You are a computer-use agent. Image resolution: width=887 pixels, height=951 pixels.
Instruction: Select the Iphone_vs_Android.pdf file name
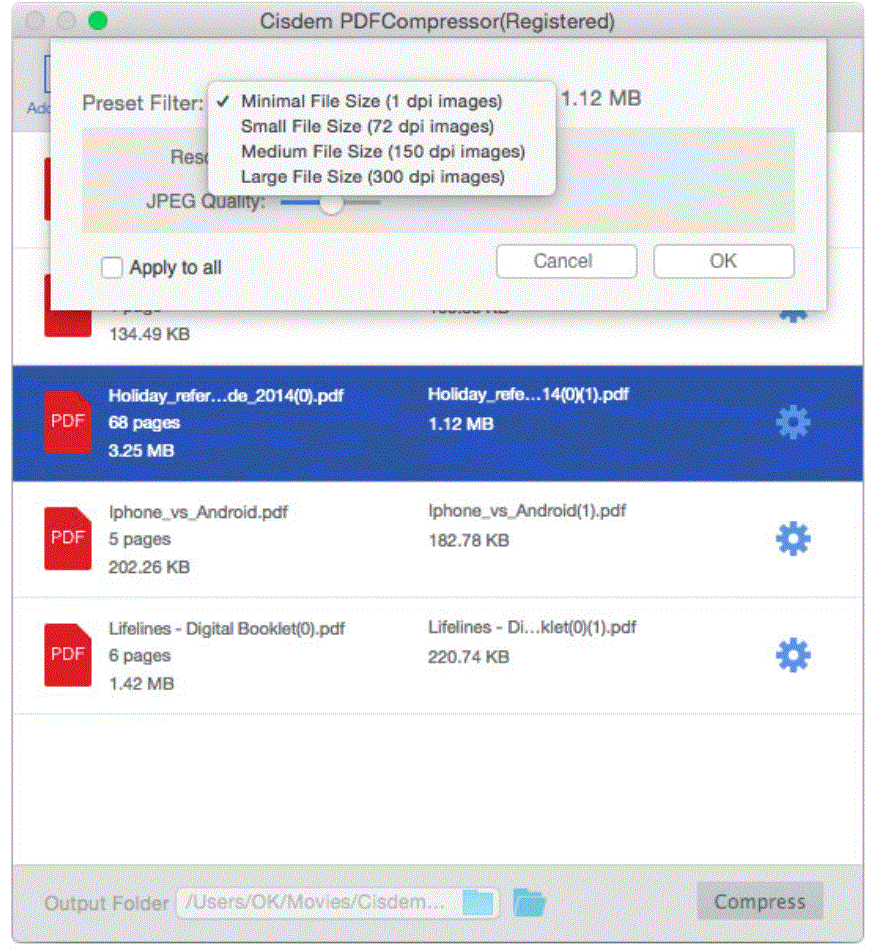click(x=198, y=512)
